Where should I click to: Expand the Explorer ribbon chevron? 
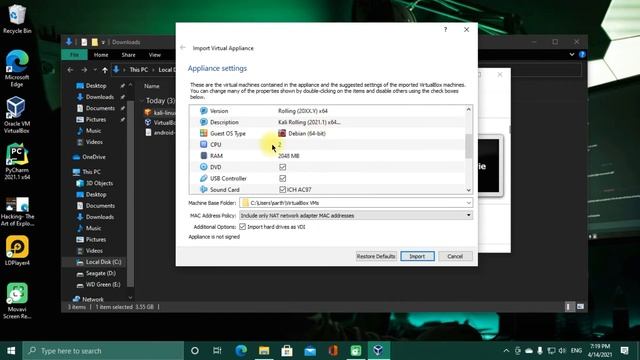[572, 54]
